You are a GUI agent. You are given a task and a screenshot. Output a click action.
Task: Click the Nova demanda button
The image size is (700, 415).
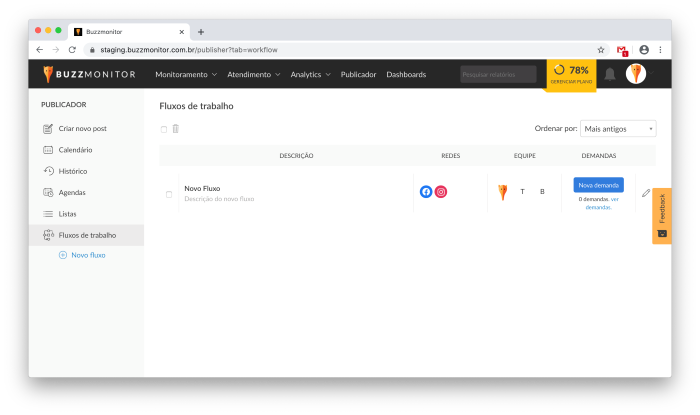point(598,185)
